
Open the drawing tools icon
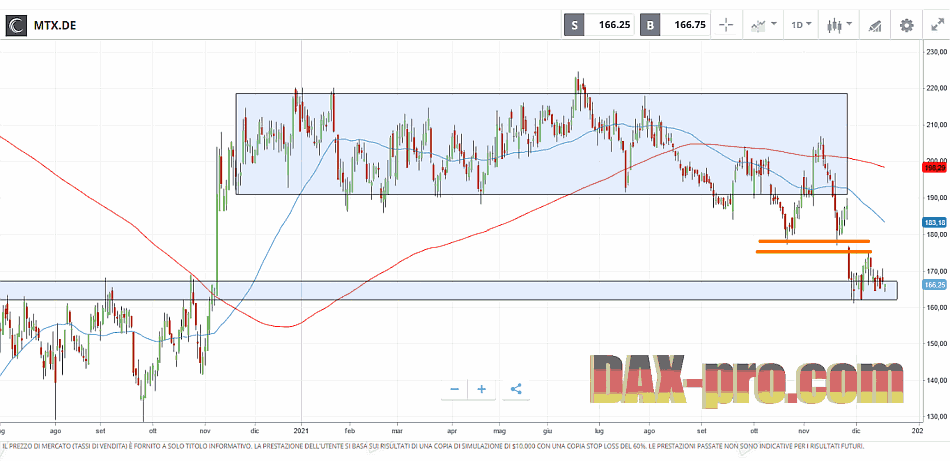[x=874, y=25]
